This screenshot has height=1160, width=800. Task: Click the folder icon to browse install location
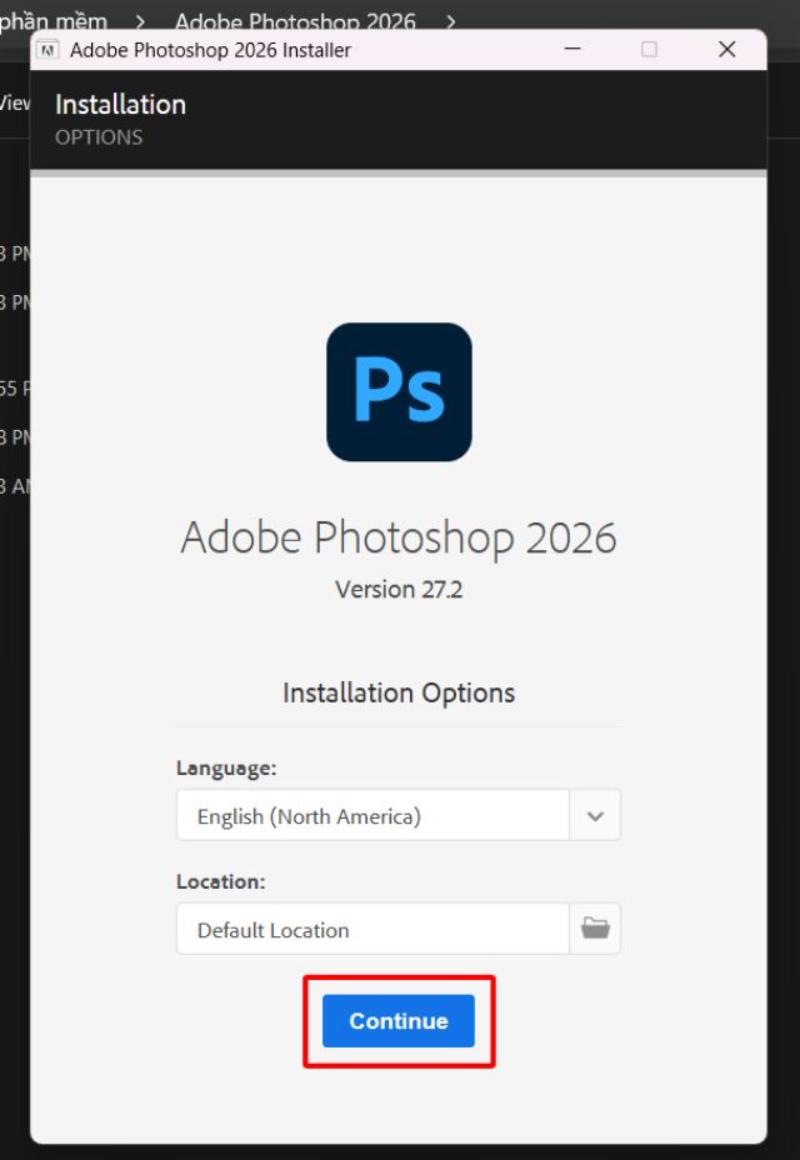click(595, 929)
